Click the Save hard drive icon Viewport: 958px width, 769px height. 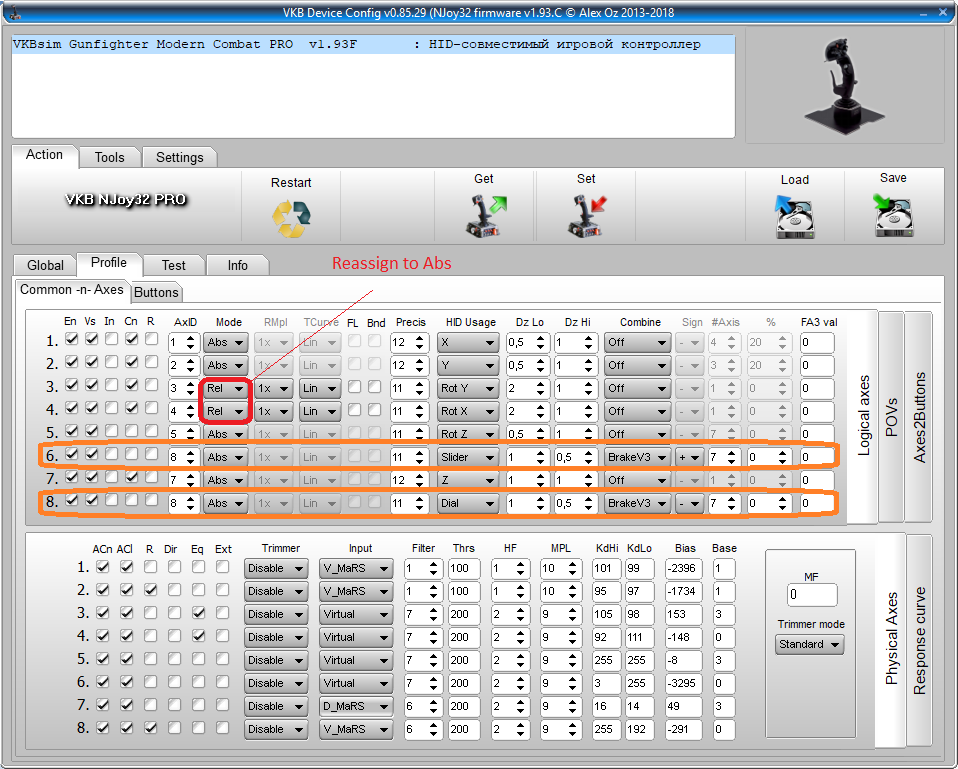point(893,215)
